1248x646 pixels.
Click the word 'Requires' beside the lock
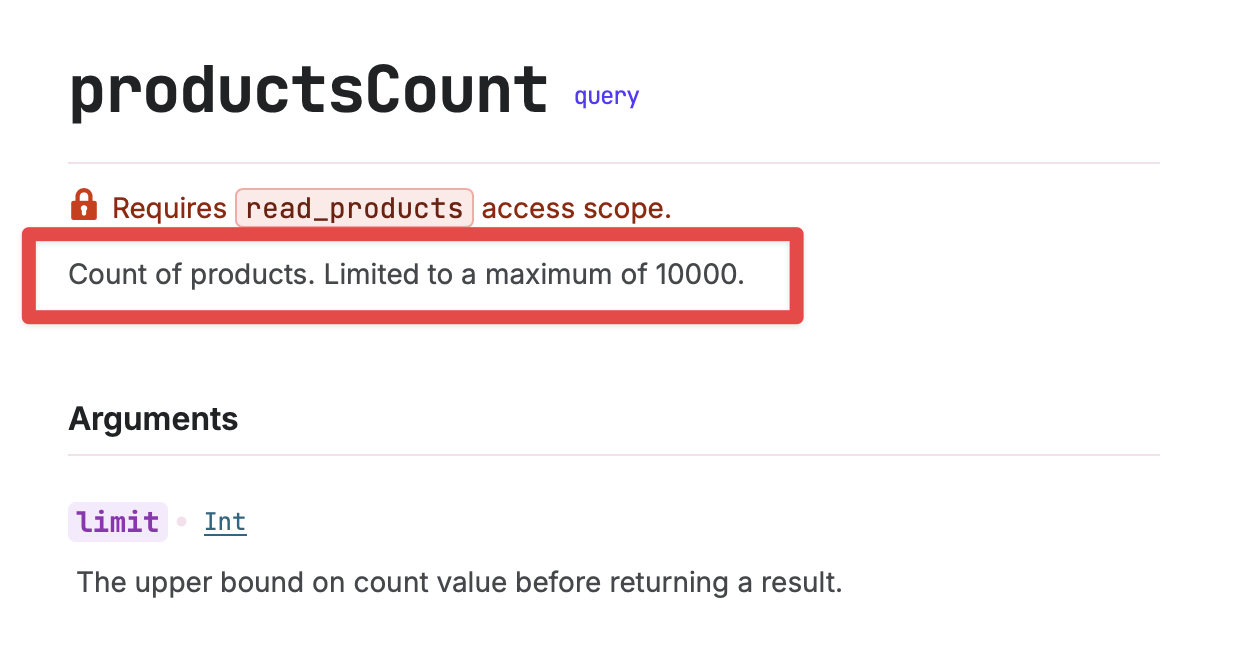[x=169, y=208]
